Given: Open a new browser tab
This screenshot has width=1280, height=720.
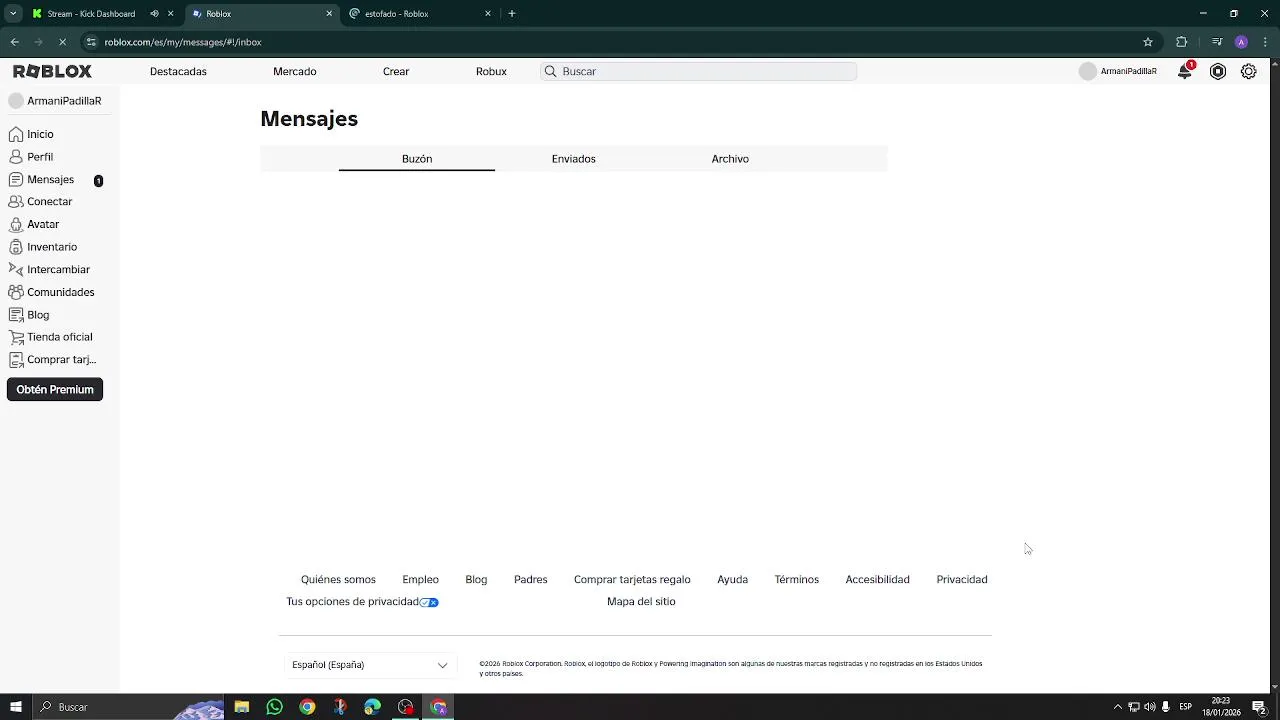Looking at the screenshot, I should (x=512, y=14).
